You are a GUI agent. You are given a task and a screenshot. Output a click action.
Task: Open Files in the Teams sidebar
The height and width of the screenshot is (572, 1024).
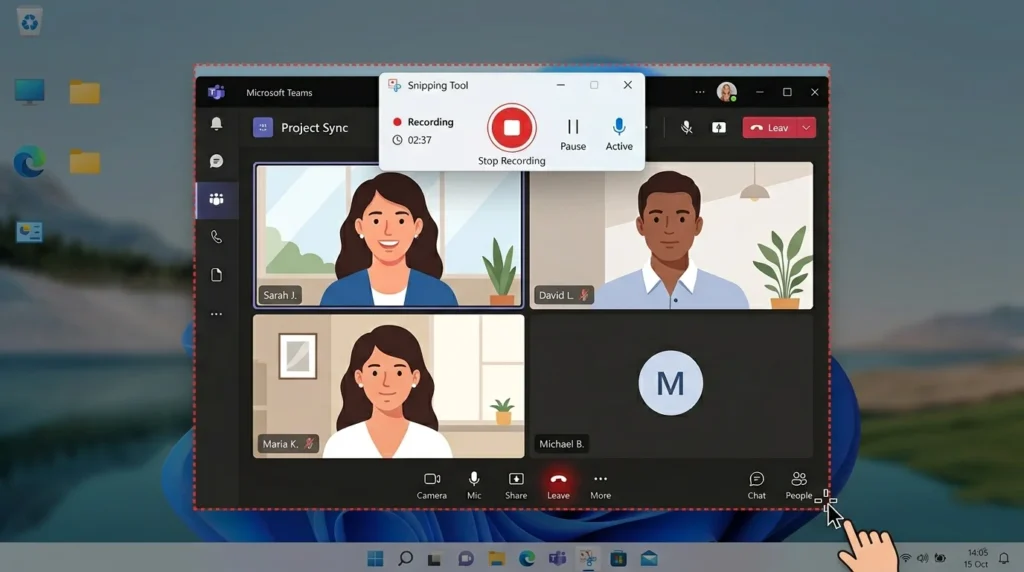[x=216, y=275]
